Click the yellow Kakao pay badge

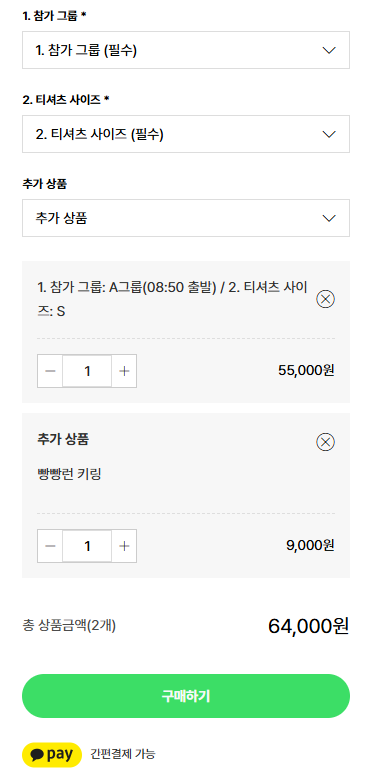coord(52,754)
